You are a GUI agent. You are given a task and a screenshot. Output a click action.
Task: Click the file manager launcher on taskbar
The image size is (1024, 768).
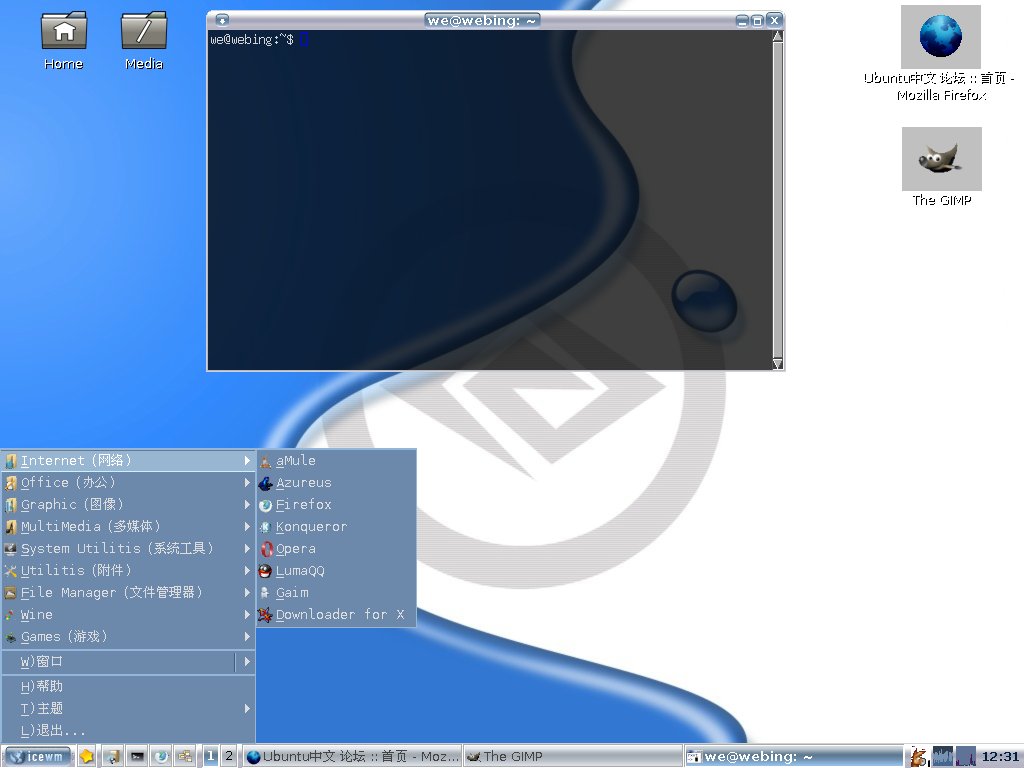click(x=112, y=756)
